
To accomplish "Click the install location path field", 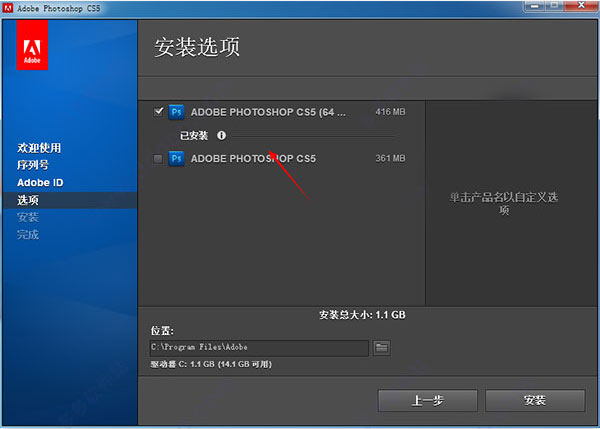I will coord(259,347).
